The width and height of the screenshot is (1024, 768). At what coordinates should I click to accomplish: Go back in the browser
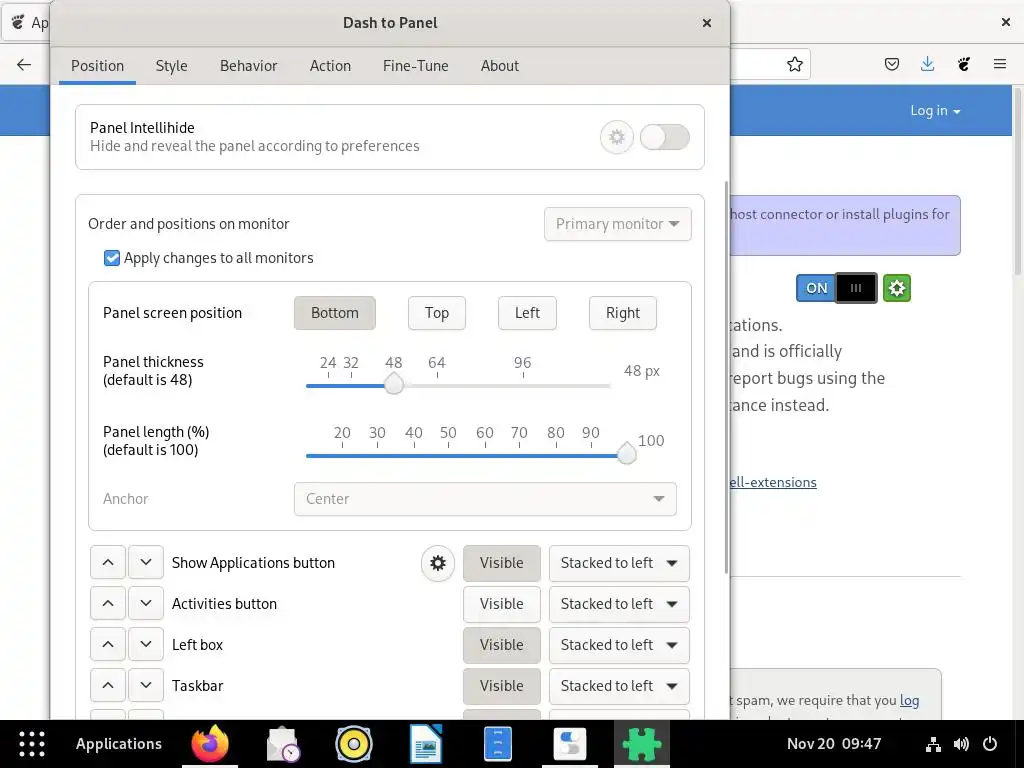(24, 64)
